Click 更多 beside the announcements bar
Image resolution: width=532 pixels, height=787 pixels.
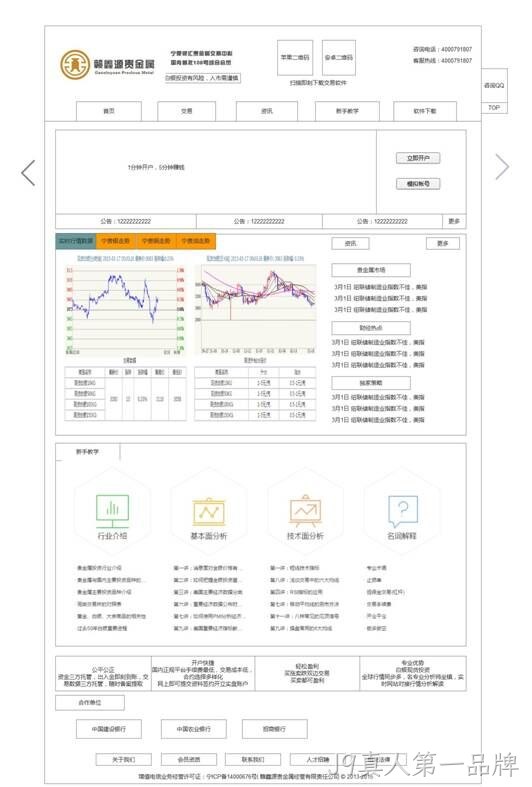454,221
